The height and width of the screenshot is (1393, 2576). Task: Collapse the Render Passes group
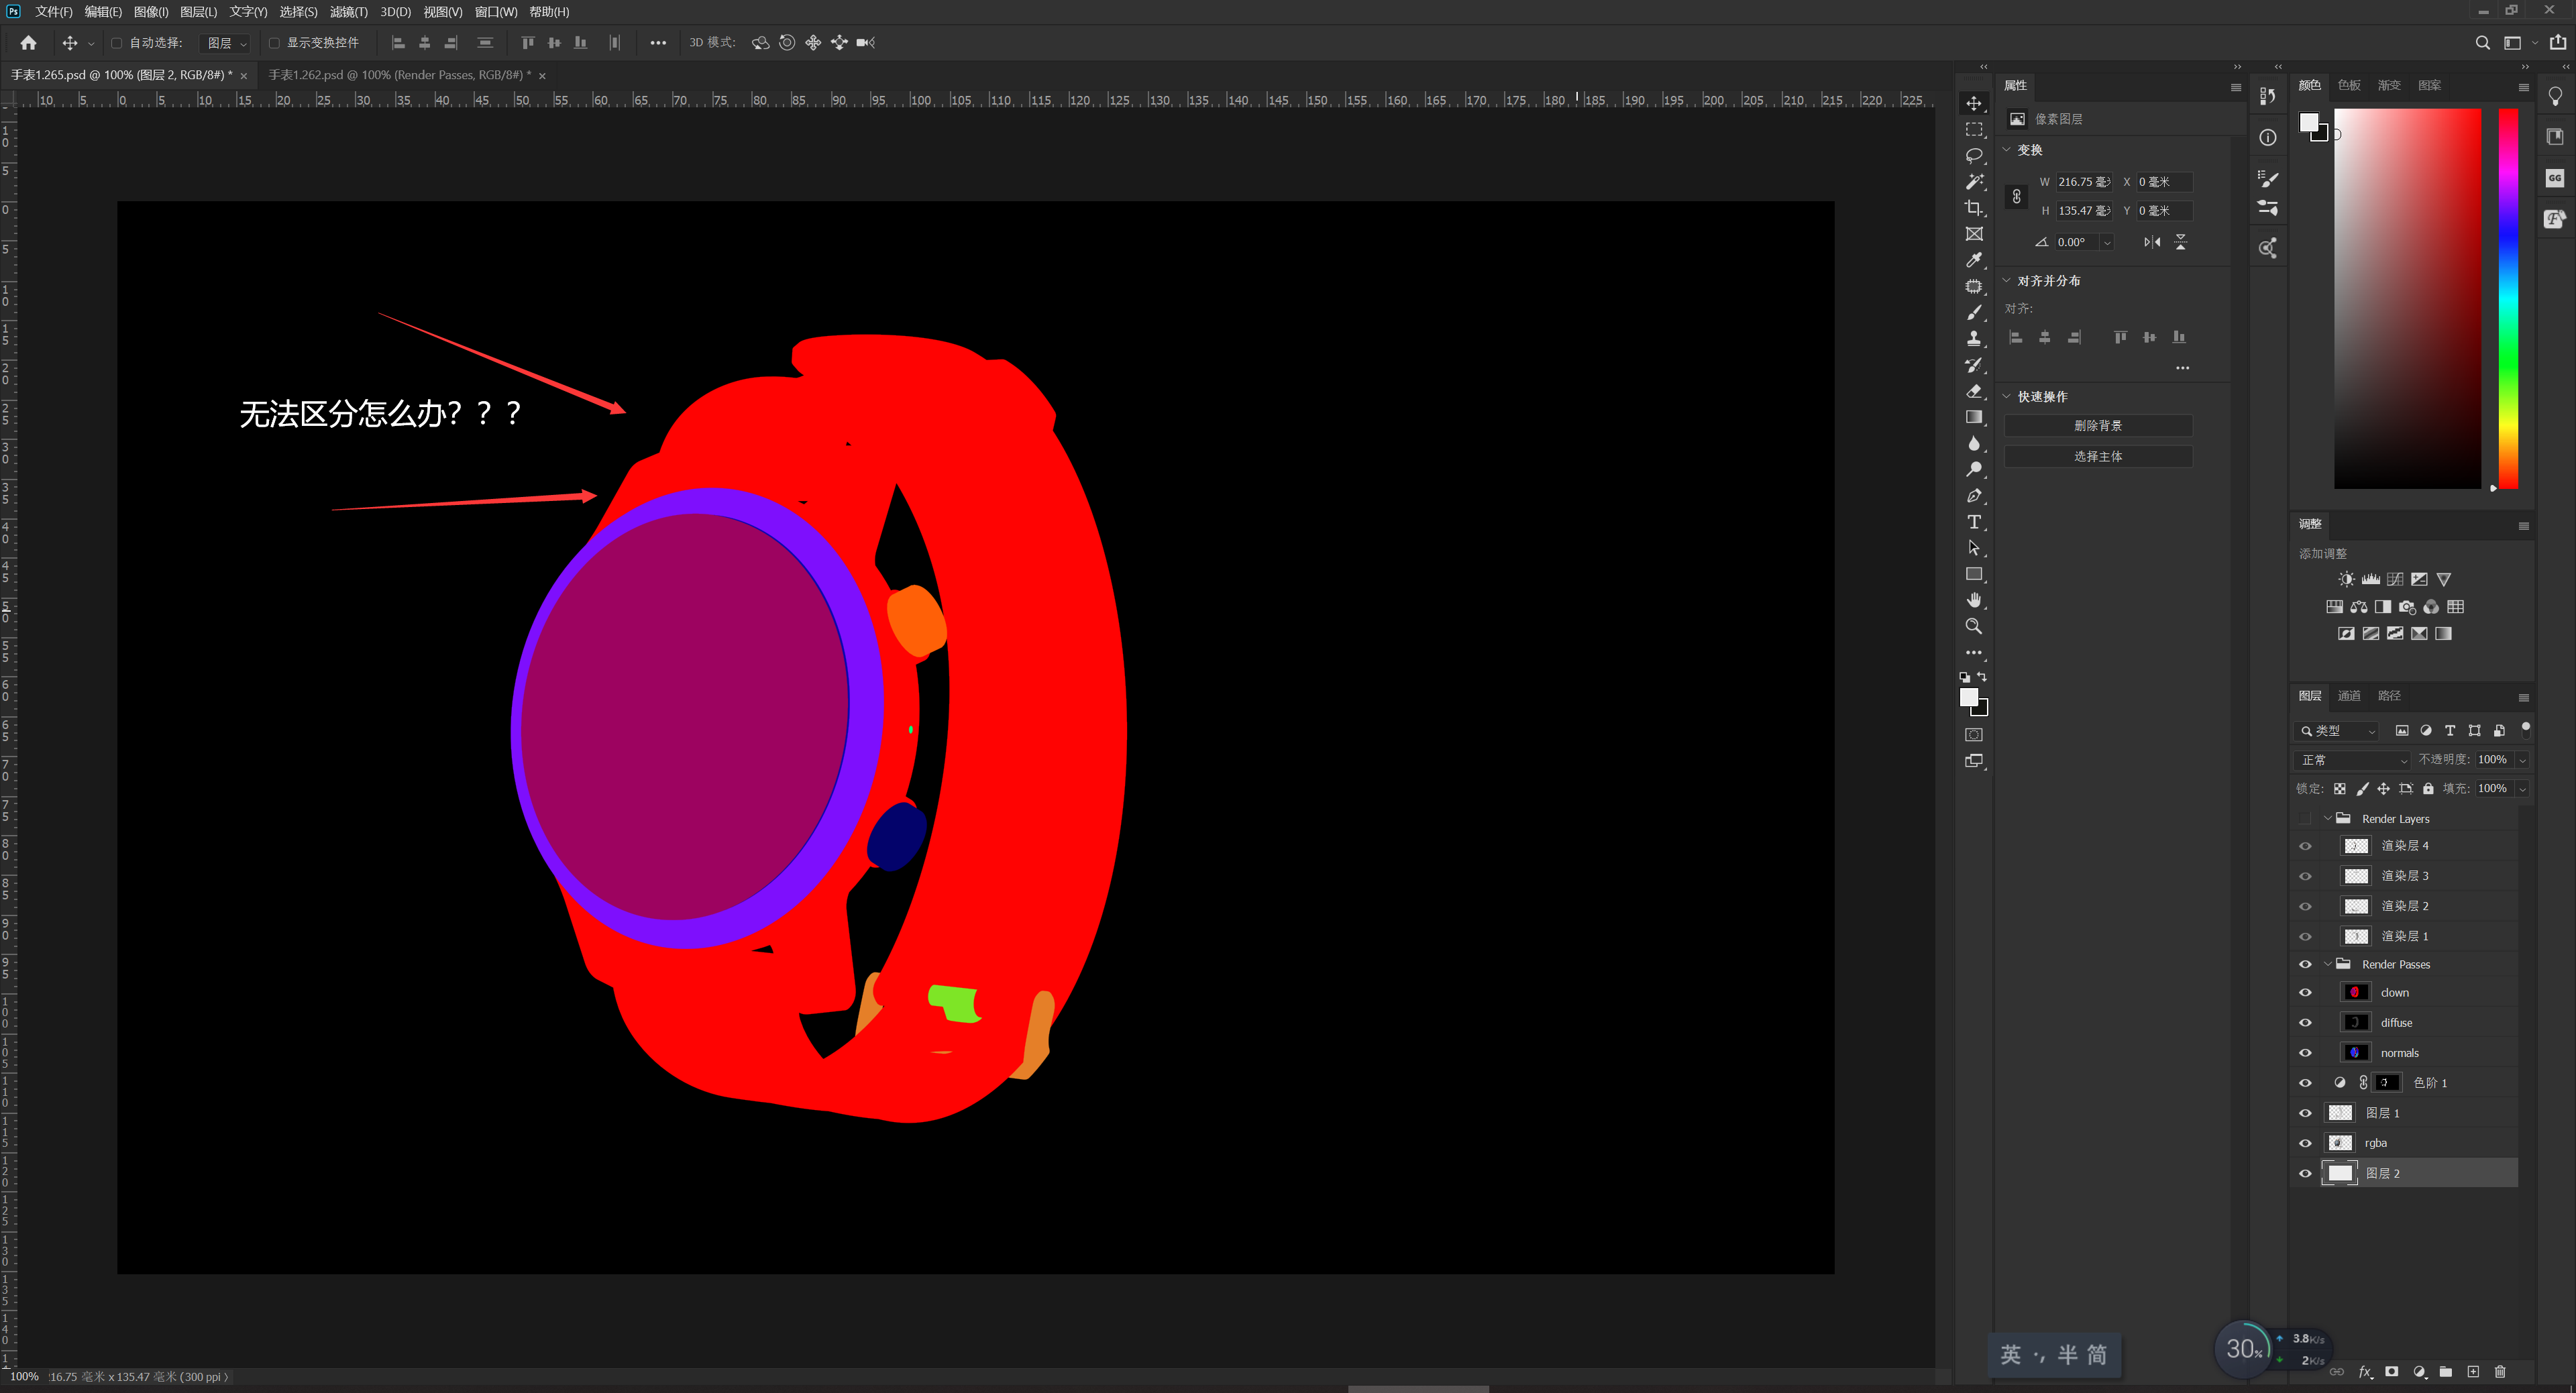coord(2327,964)
